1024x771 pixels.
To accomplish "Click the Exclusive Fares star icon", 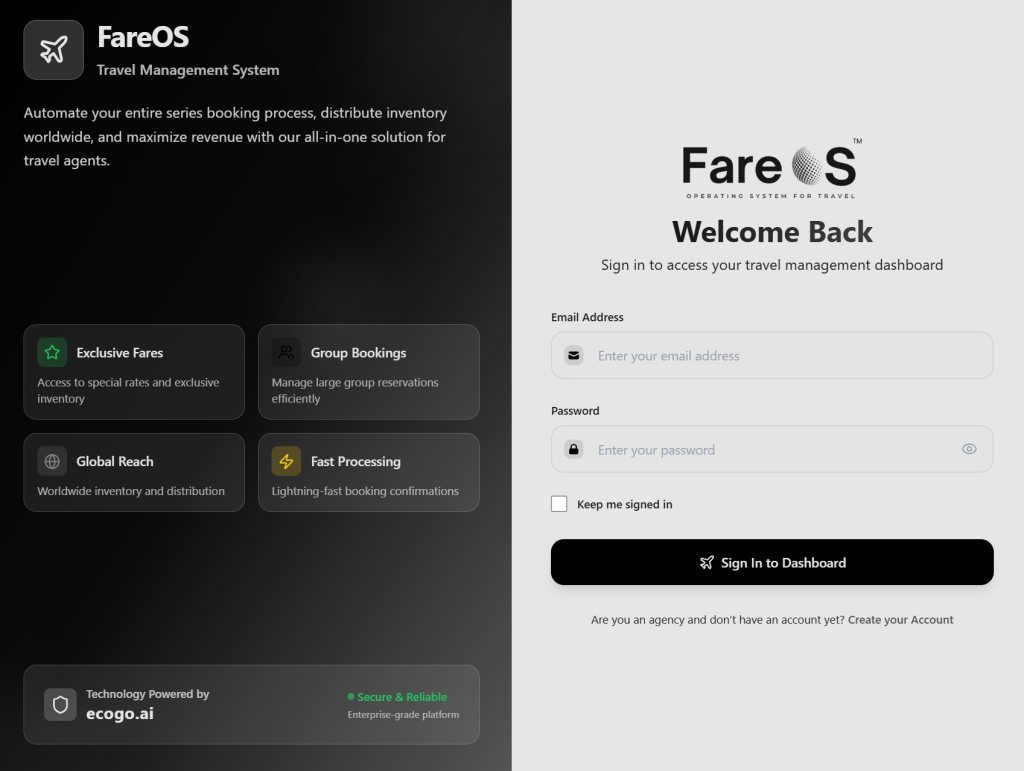I will point(52,353).
